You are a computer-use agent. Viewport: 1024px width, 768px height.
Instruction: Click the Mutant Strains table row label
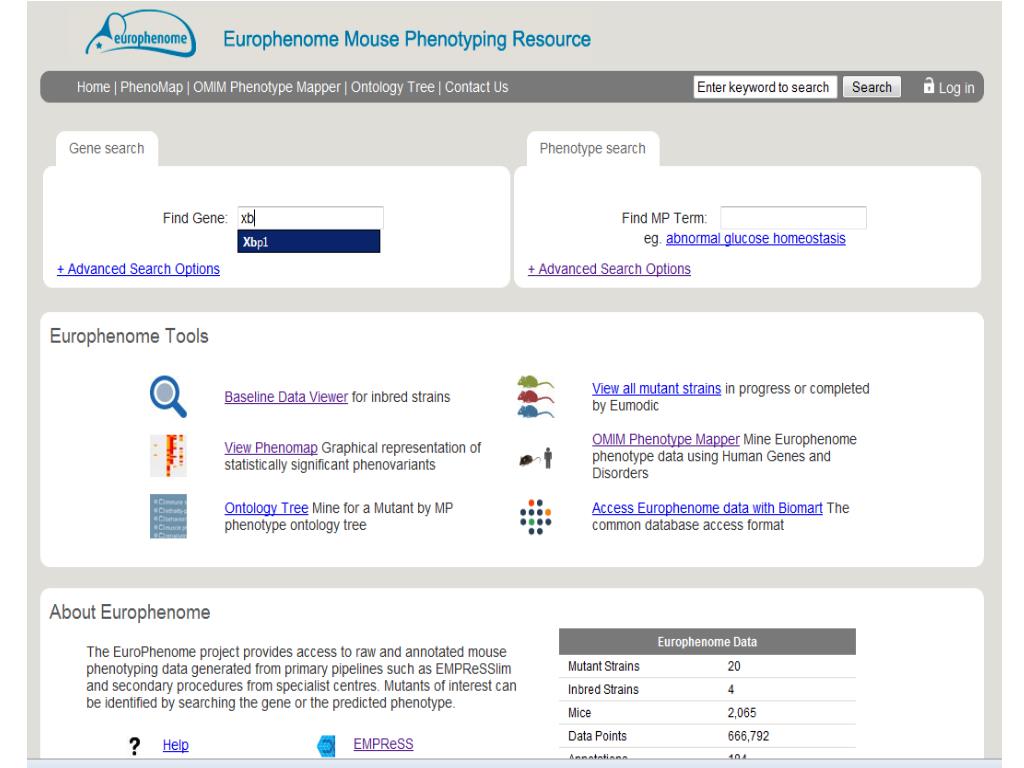pos(603,666)
